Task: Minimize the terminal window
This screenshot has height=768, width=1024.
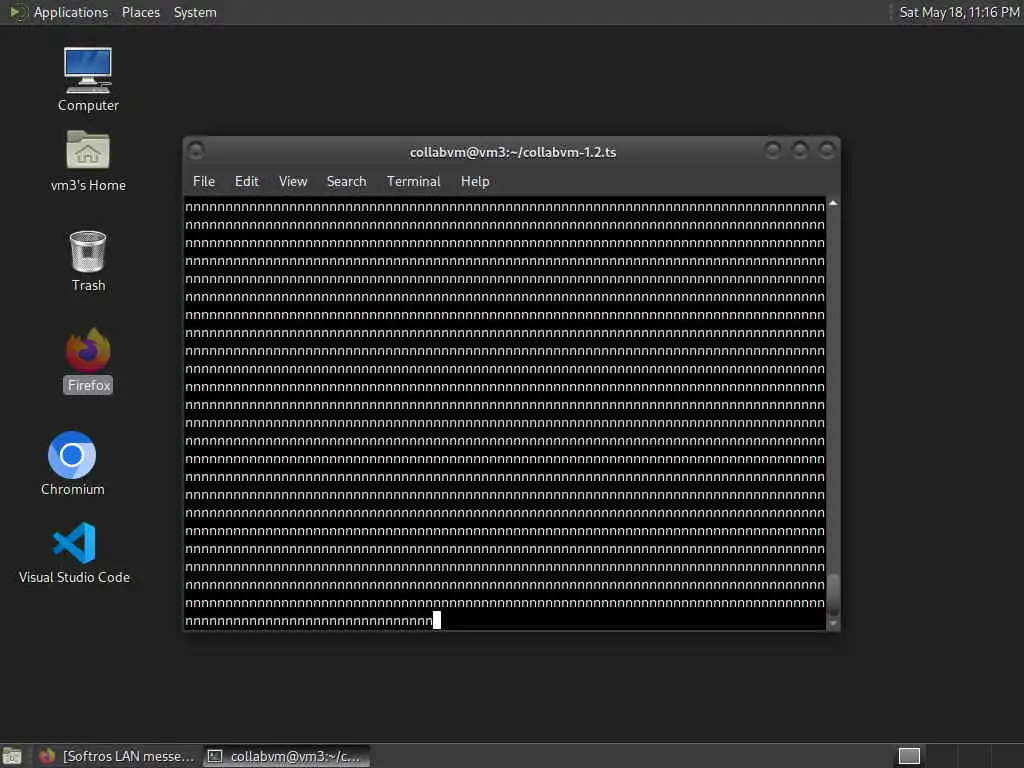Action: [x=773, y=151]
